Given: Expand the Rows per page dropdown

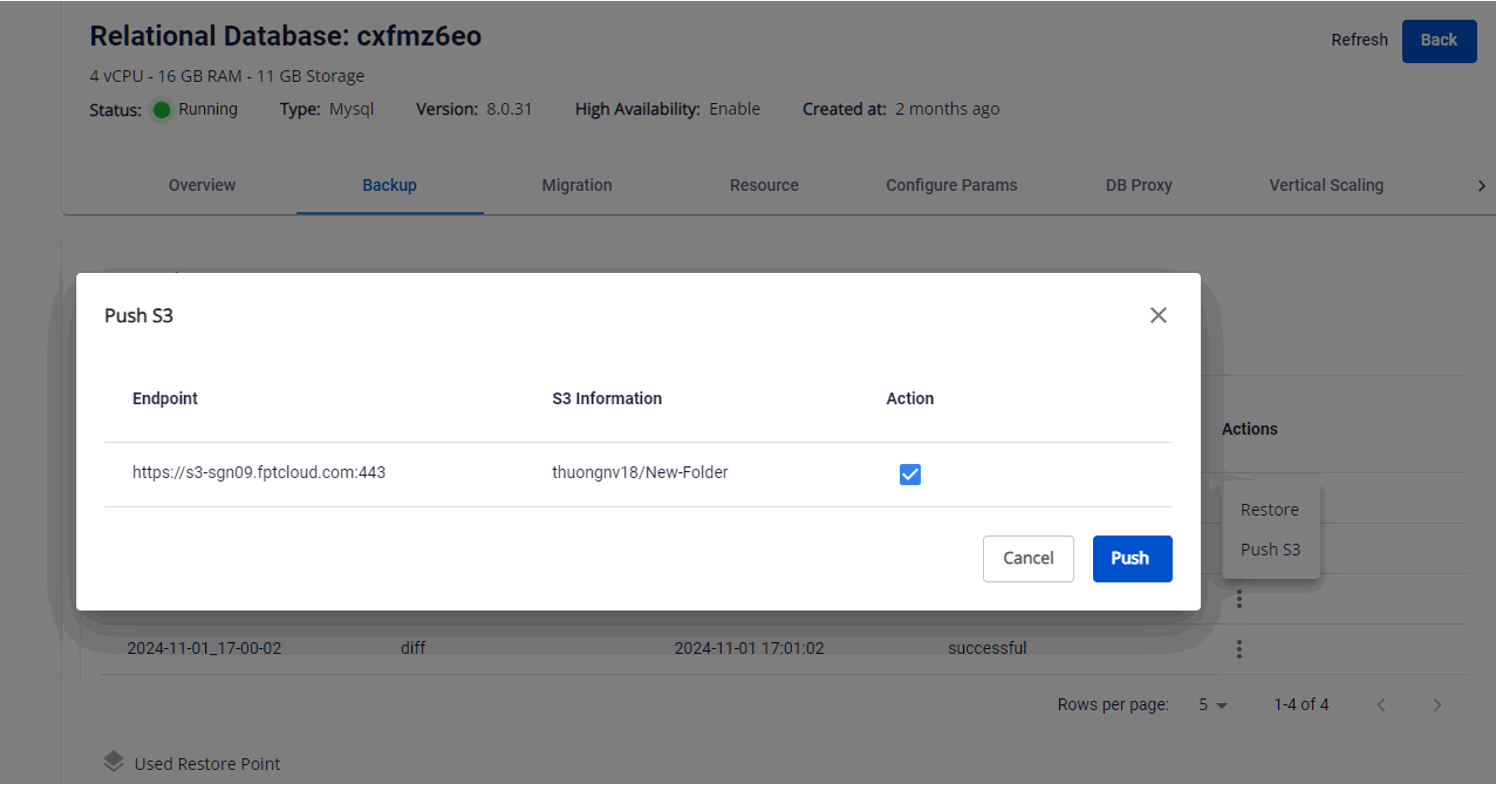Looking at the screenshot, I should (1213, 705).
